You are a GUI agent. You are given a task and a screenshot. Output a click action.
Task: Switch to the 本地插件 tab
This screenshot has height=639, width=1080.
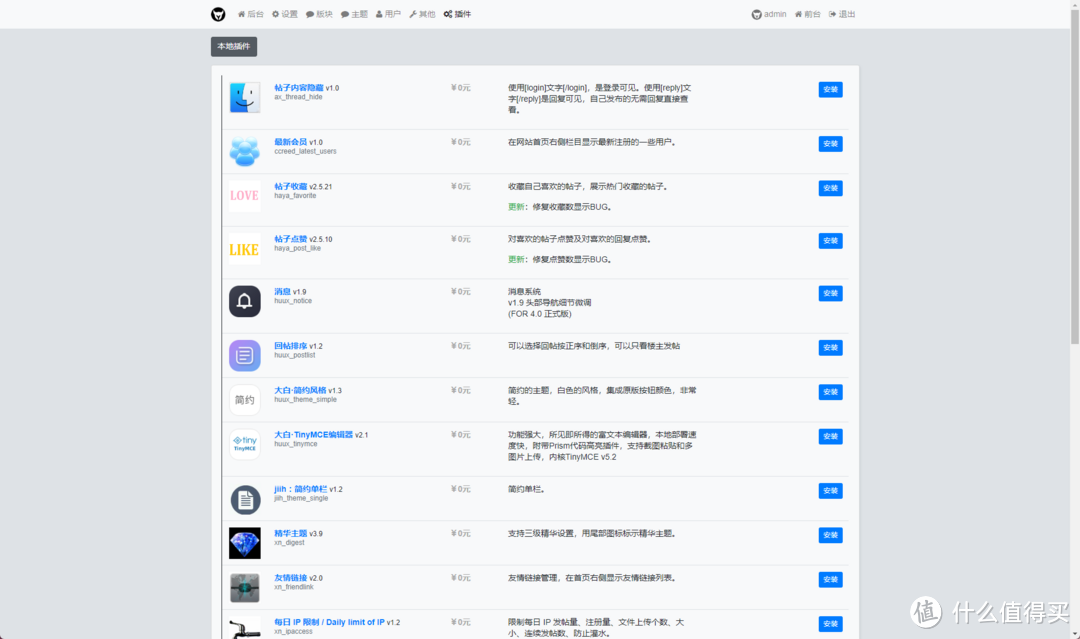(233, 46)
